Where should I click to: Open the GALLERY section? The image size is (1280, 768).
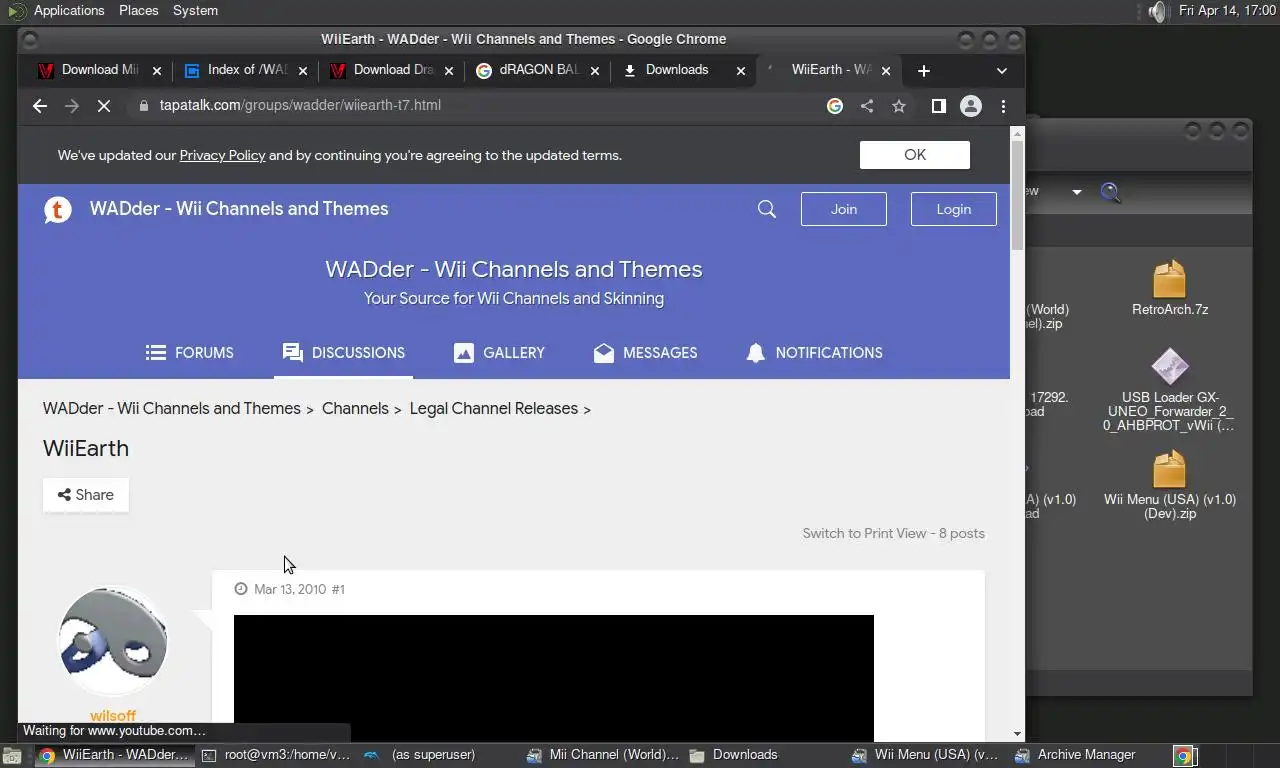point(499,353)
